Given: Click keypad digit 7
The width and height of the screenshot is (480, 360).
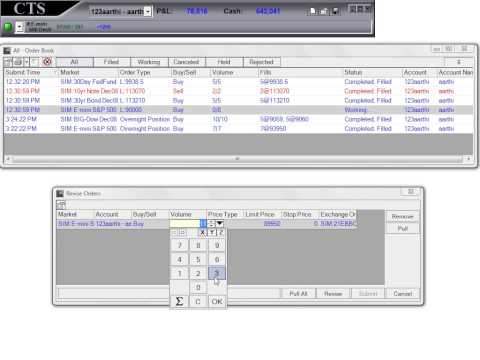Looking at the screenshot, I should [x=180, y=246].
